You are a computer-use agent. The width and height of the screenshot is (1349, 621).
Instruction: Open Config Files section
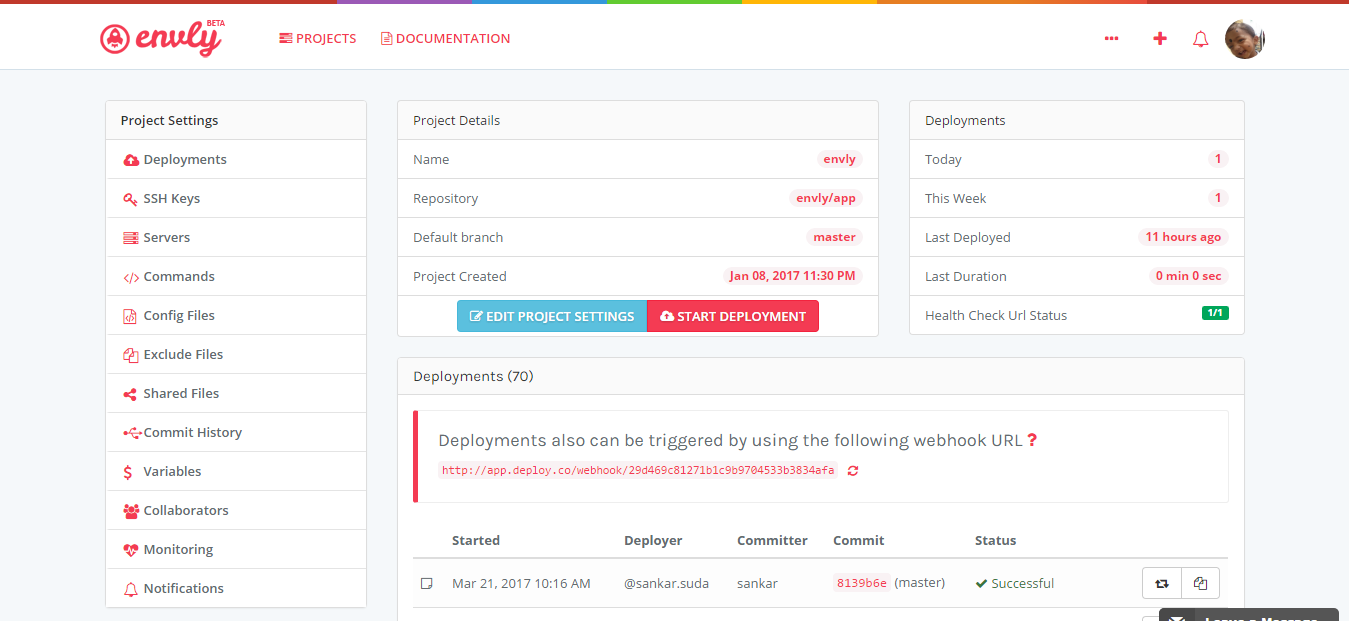click(x=236, y=316)
